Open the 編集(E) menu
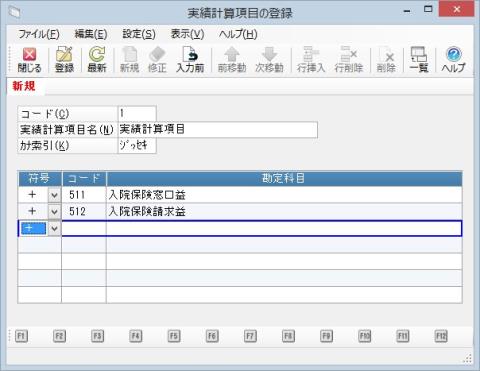480x371 pixels. pos(91,34)
